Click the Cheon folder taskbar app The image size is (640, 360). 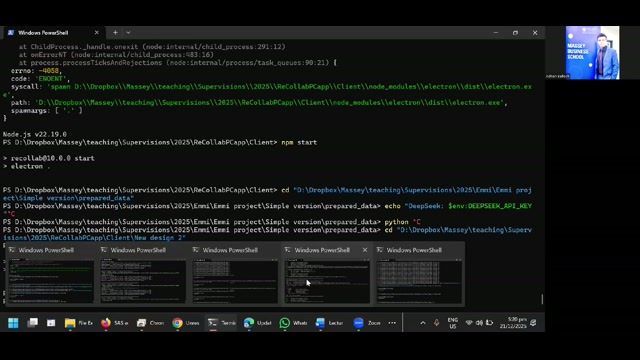pyautogui.click(x=150, y=323)
